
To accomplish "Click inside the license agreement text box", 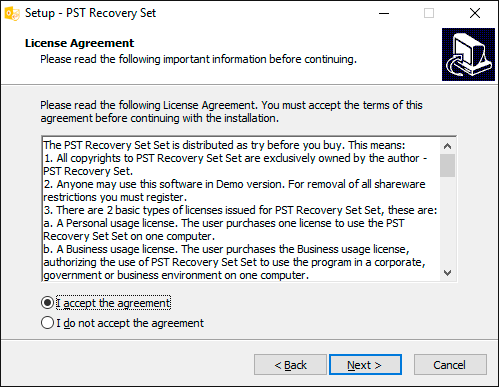I will pos(241,209).
